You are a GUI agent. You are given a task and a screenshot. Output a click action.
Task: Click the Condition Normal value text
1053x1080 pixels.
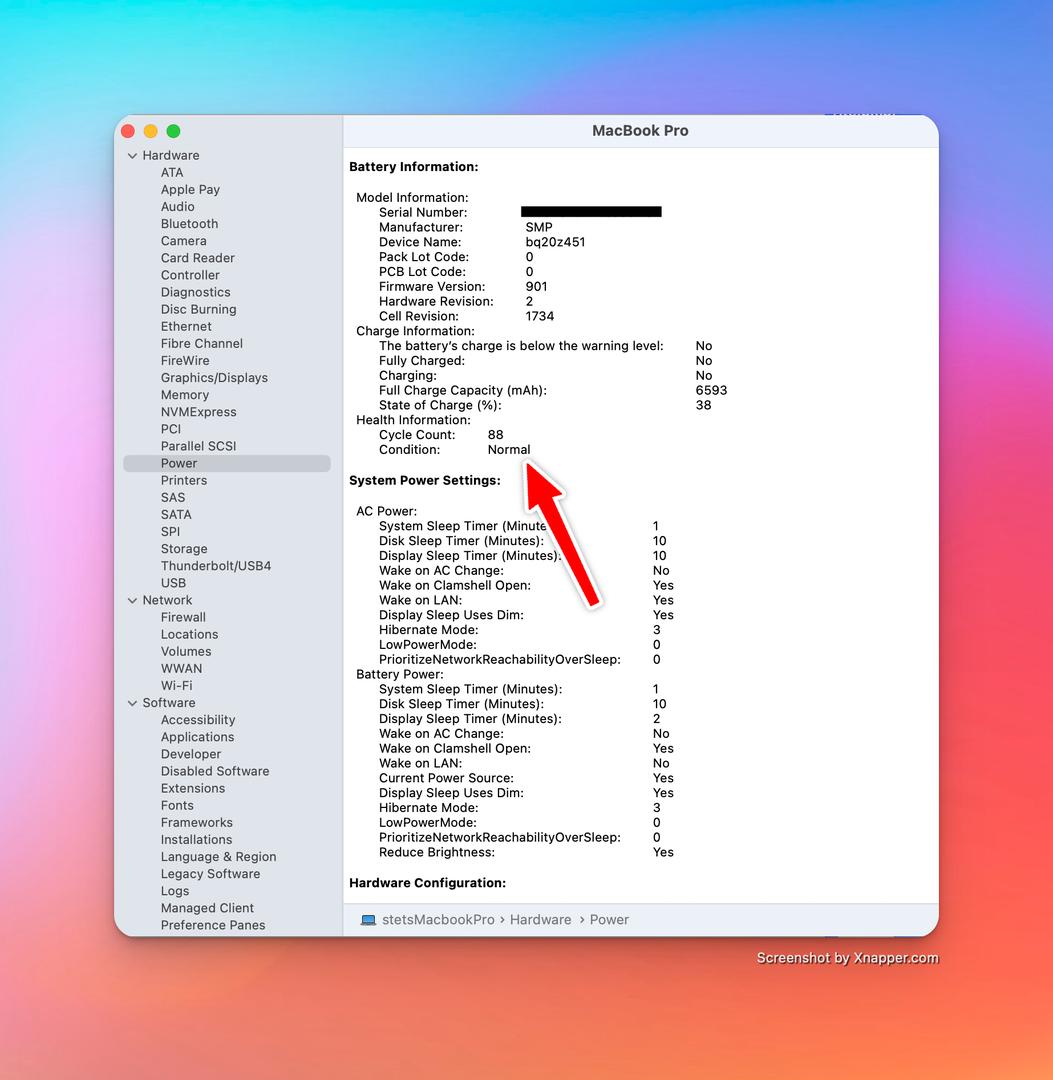pos(509,450)
